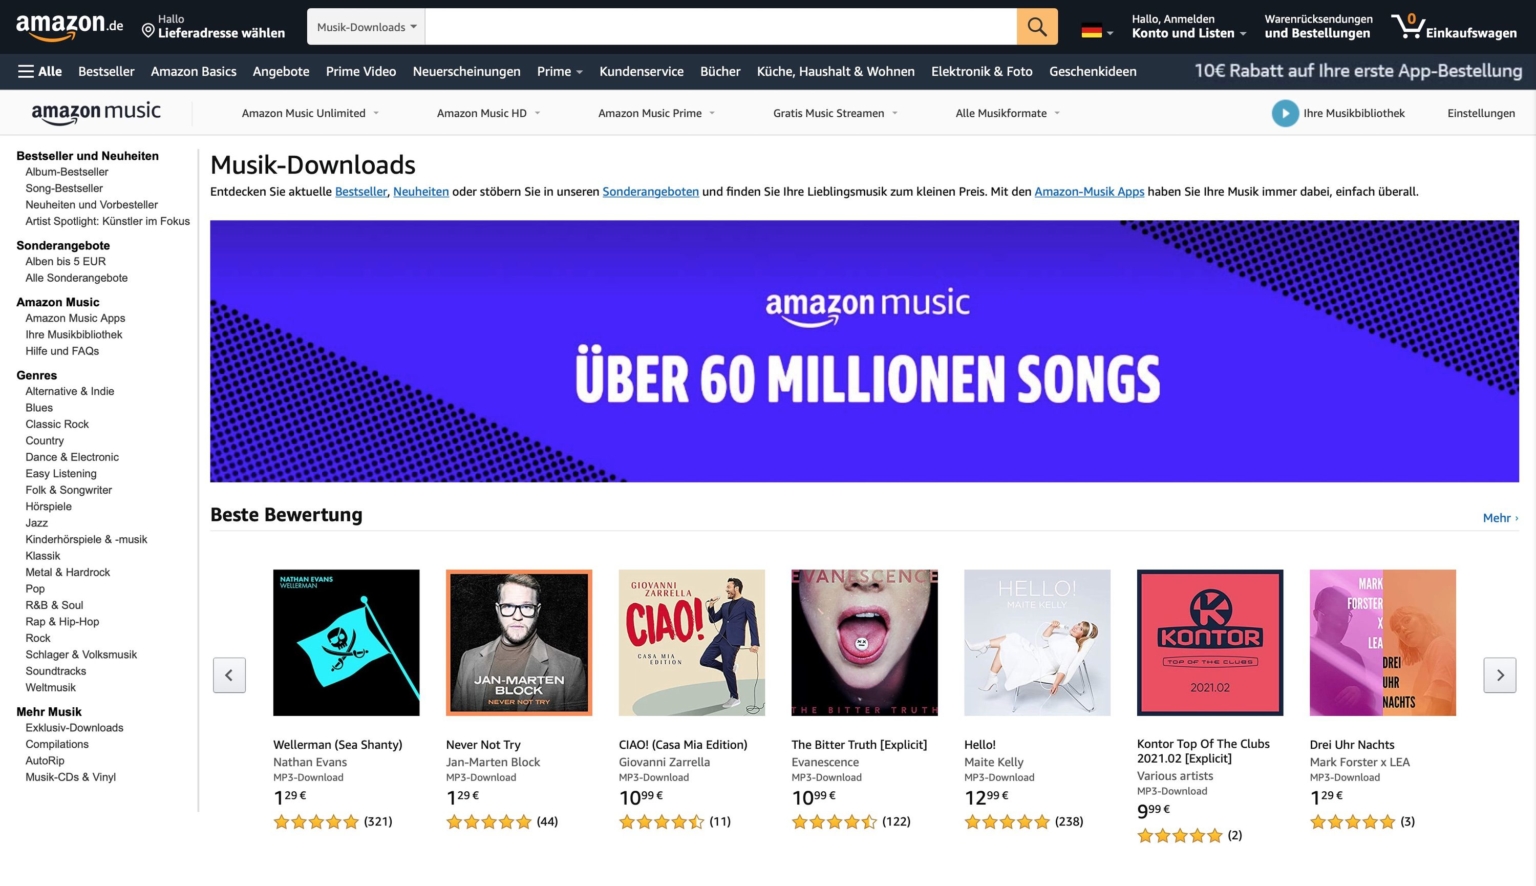Open the Never Not Try album cover

point(518,642)
